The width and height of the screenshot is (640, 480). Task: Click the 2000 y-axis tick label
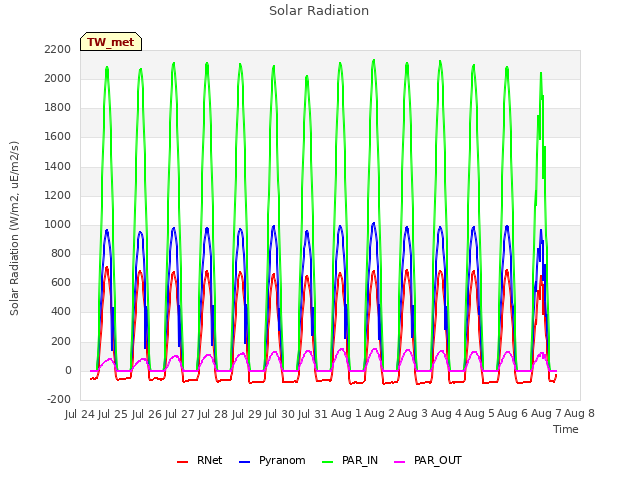point(58,78)
